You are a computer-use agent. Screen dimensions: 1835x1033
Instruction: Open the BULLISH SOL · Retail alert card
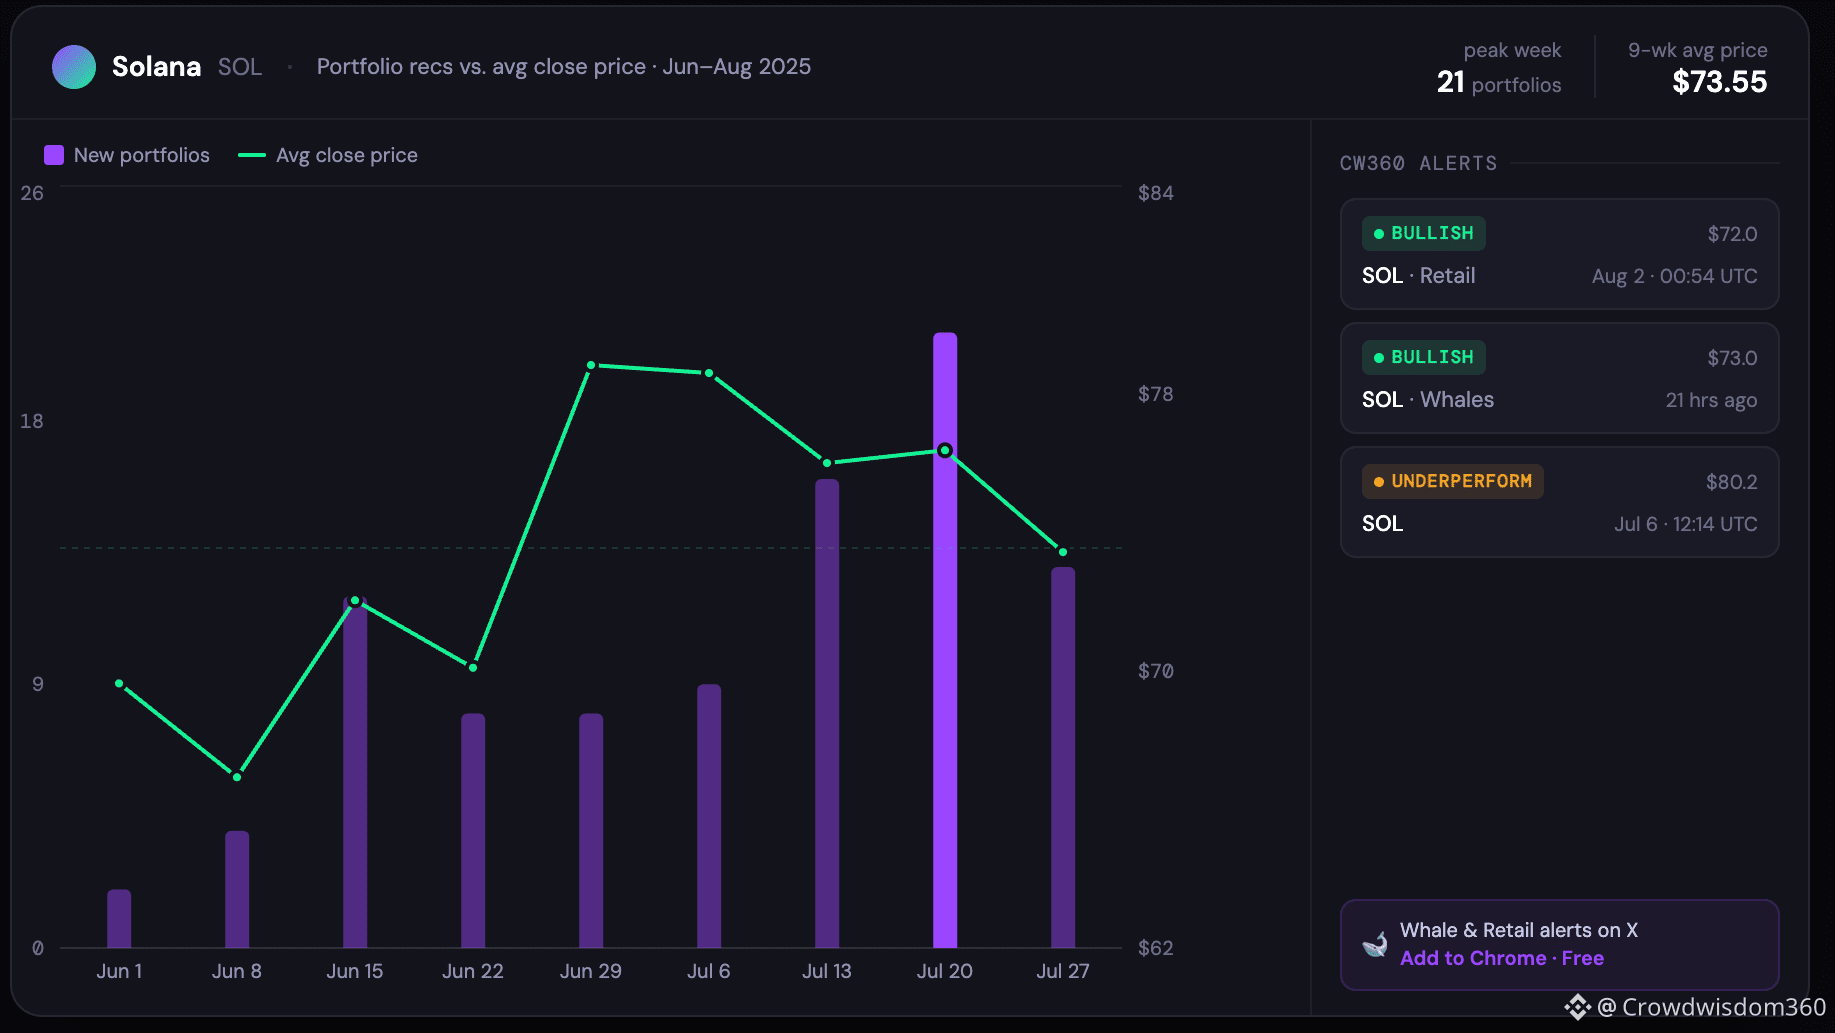[1559, 254]
